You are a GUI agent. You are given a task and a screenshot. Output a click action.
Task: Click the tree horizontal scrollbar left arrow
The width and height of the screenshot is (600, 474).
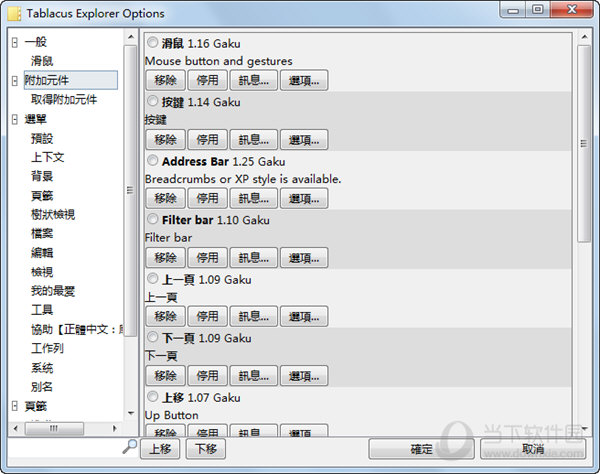click(x=15, y=428)
